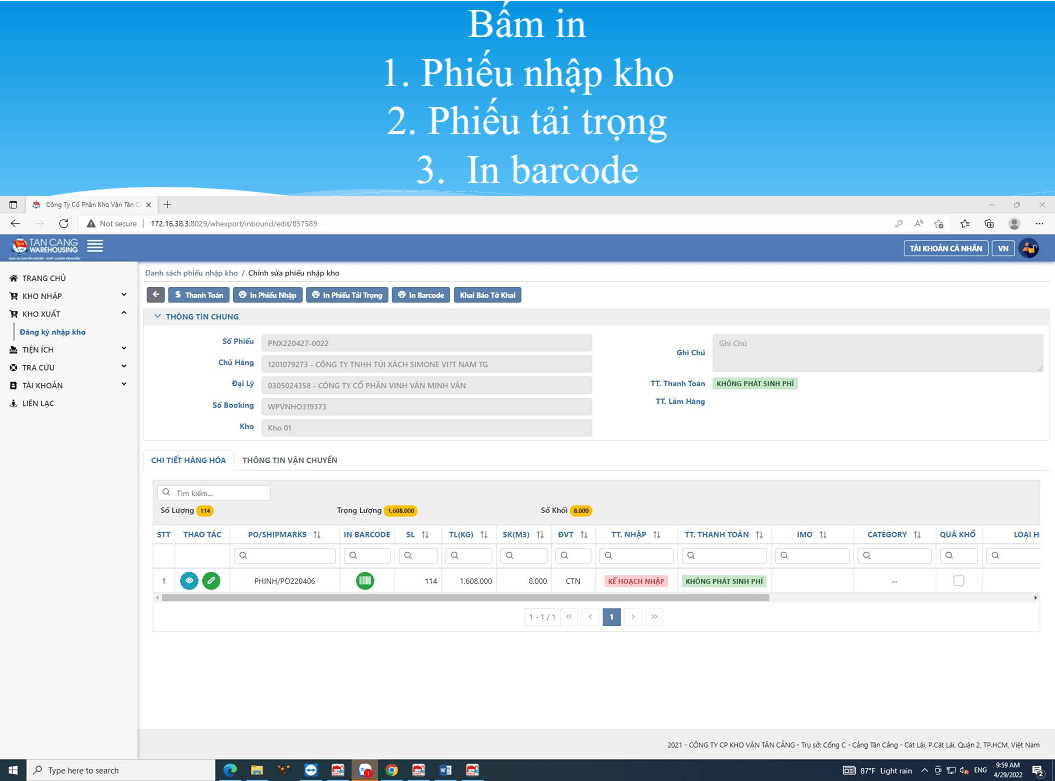
Task: Open the hamburger menu next to Tan Cang logo
Action: 96,246
